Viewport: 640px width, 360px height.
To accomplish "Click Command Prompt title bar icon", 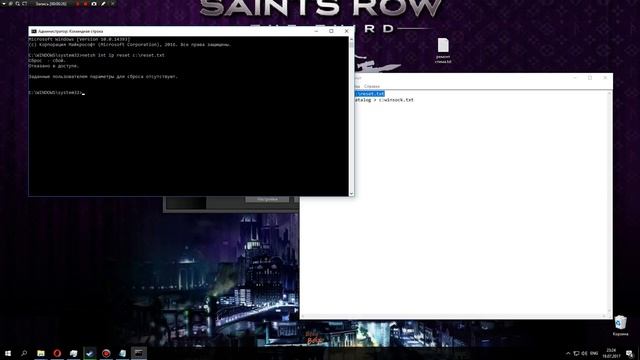I will (34, 31).
